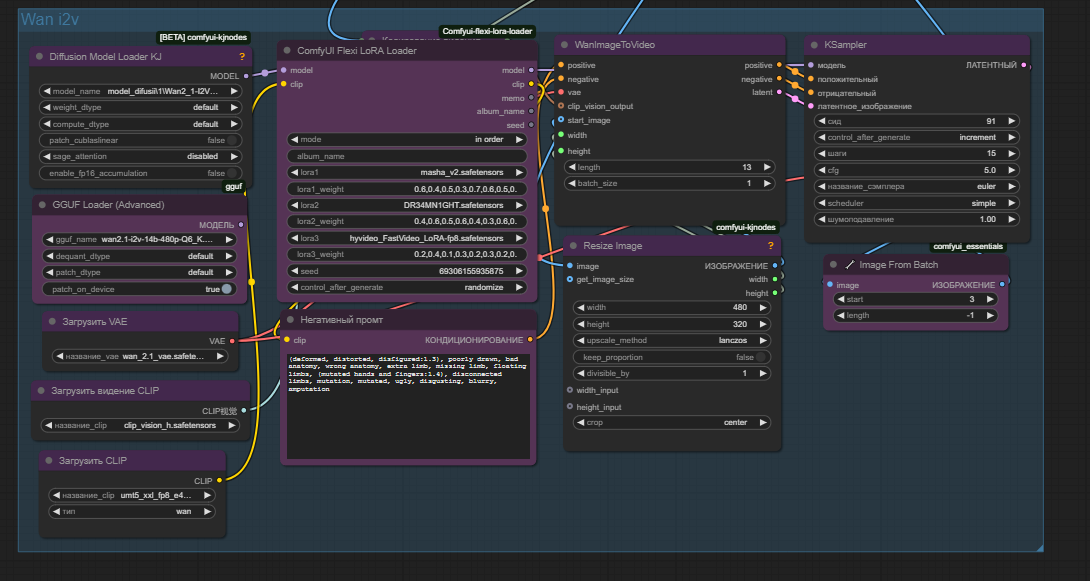Click the comfyui_essentials badge label

click(968, 246)
